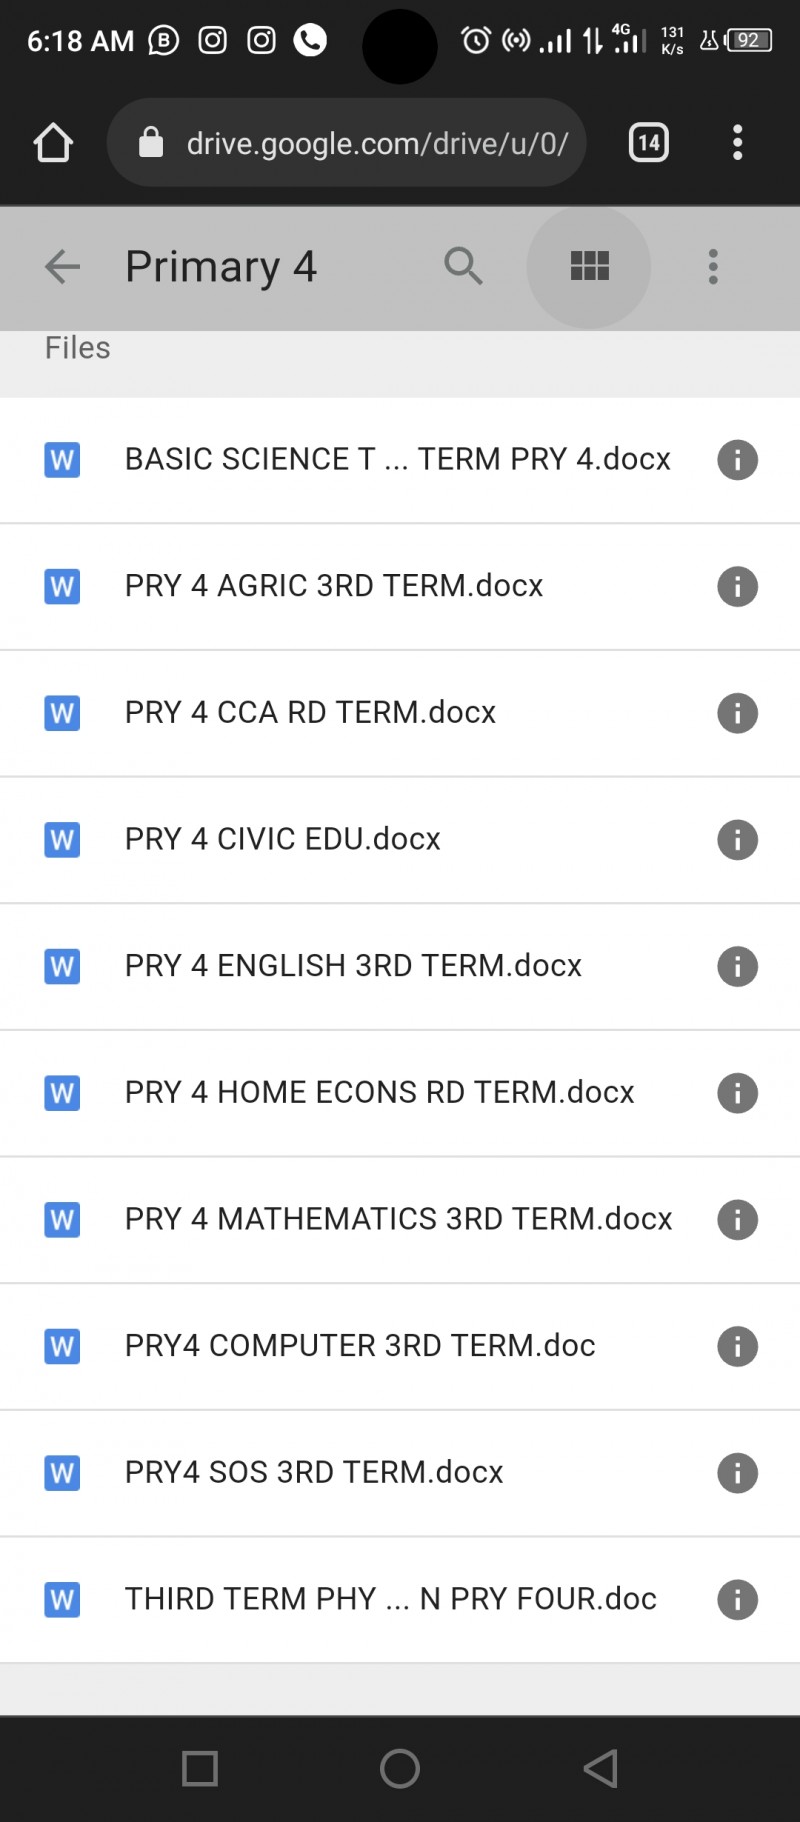Image resolution: width=800 pixels, height=1822 pixels.
Task: Open the Drive folder more options menu
Action: [713, 267]
